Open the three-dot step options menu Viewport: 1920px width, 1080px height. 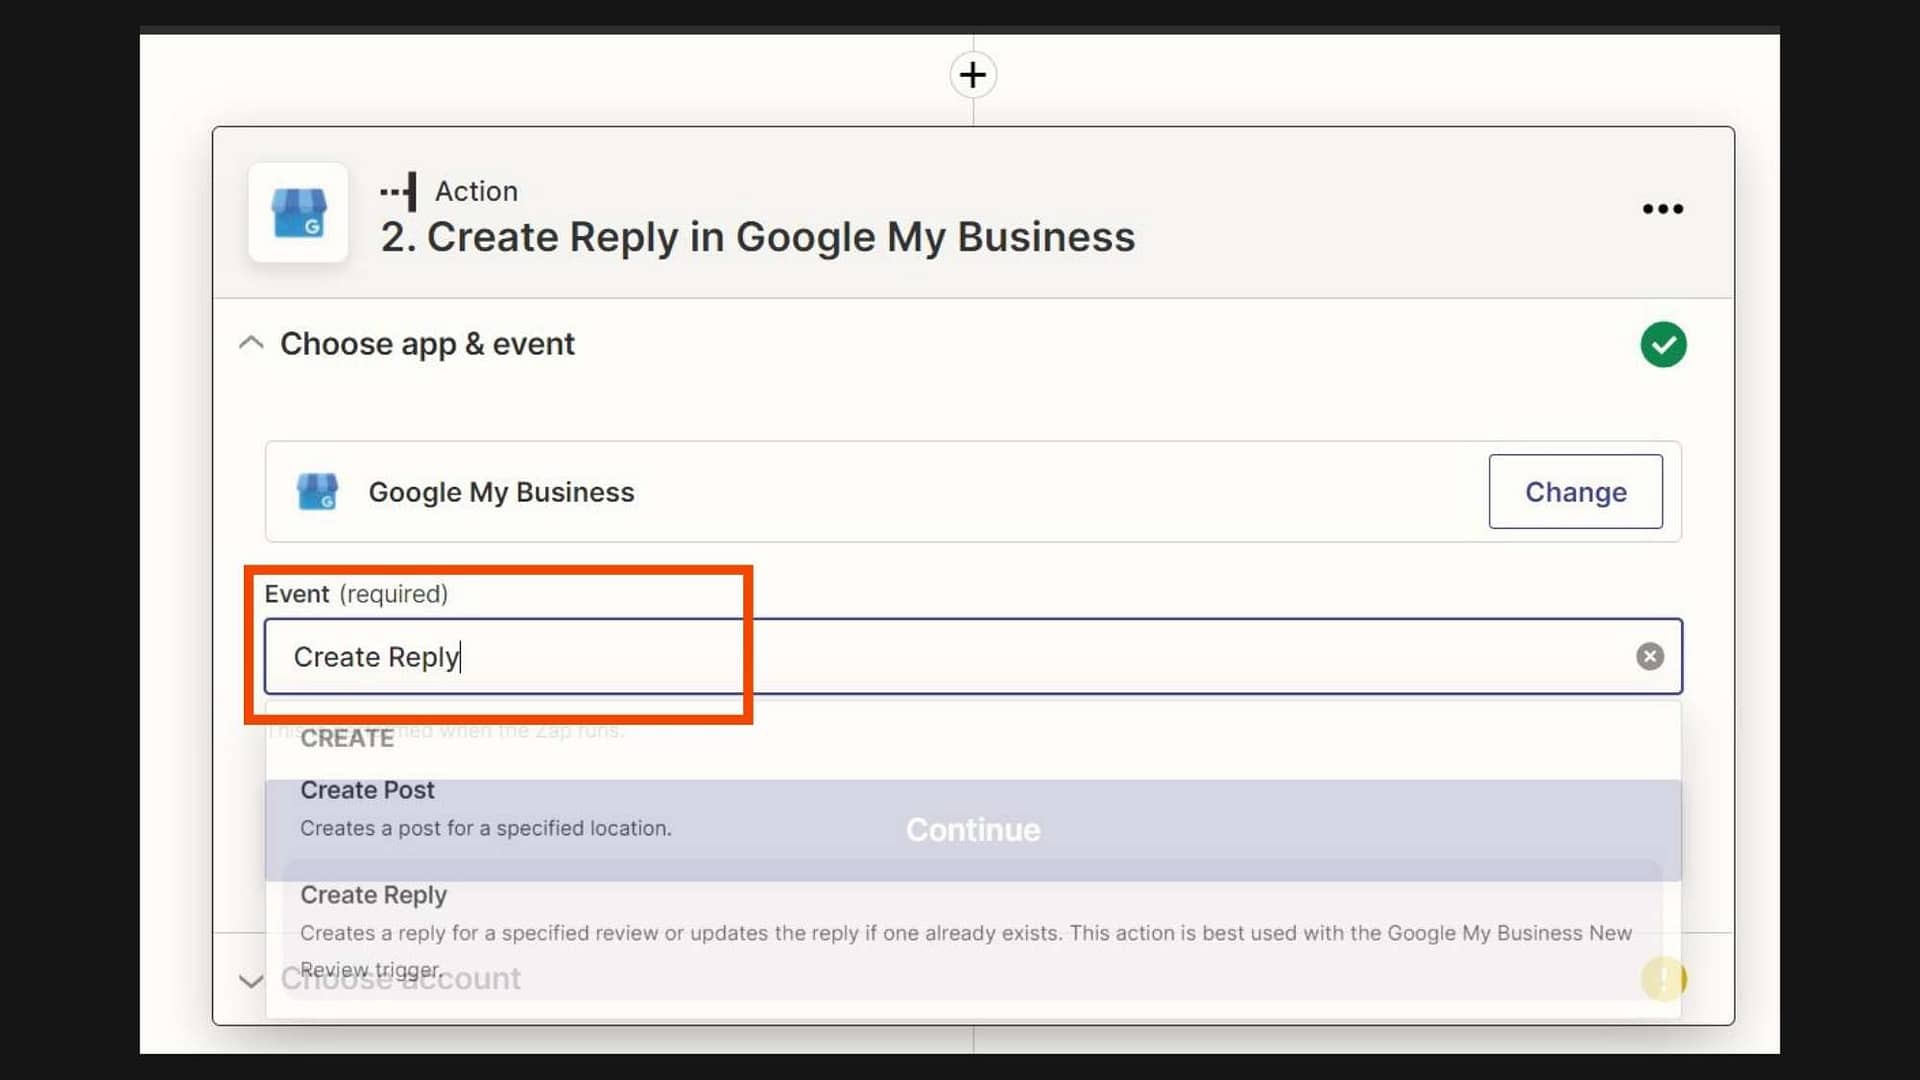click(1662, 209)
